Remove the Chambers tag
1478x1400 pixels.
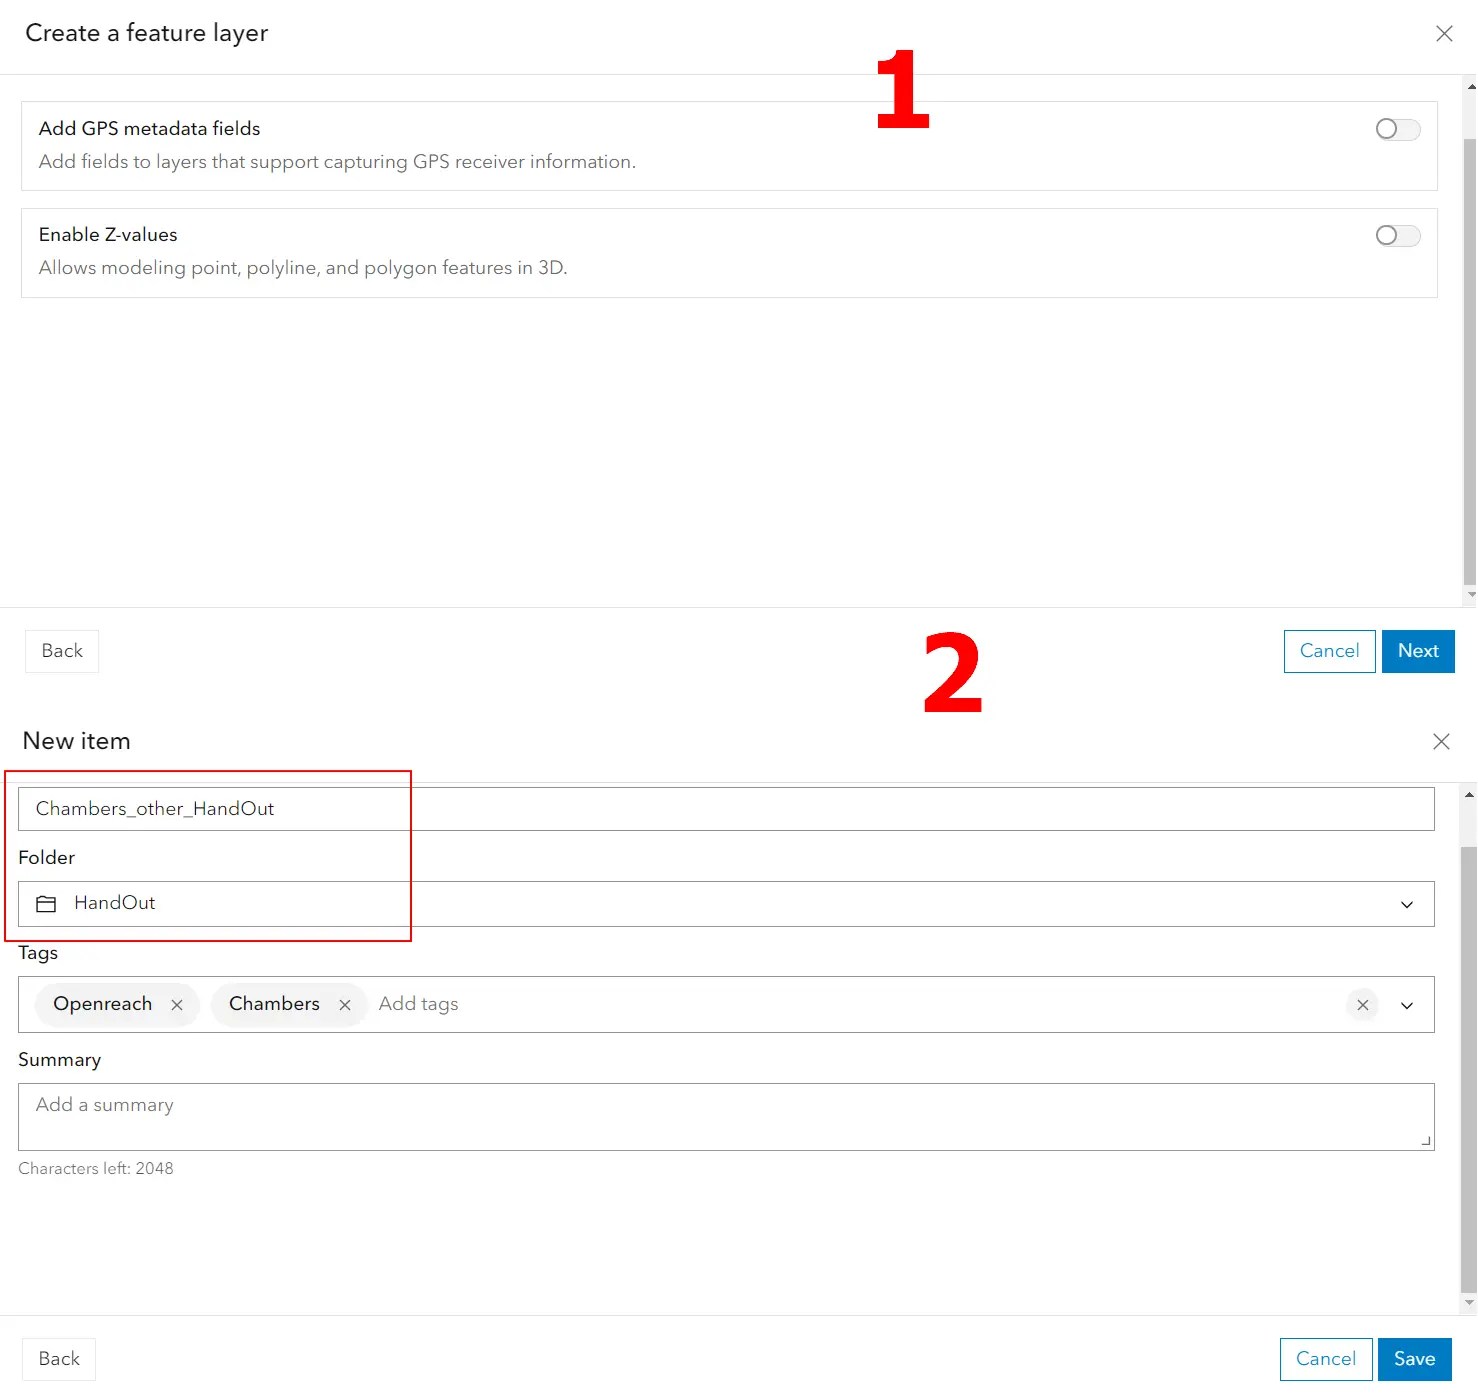pyautogui.click(x=344, y=1004)
